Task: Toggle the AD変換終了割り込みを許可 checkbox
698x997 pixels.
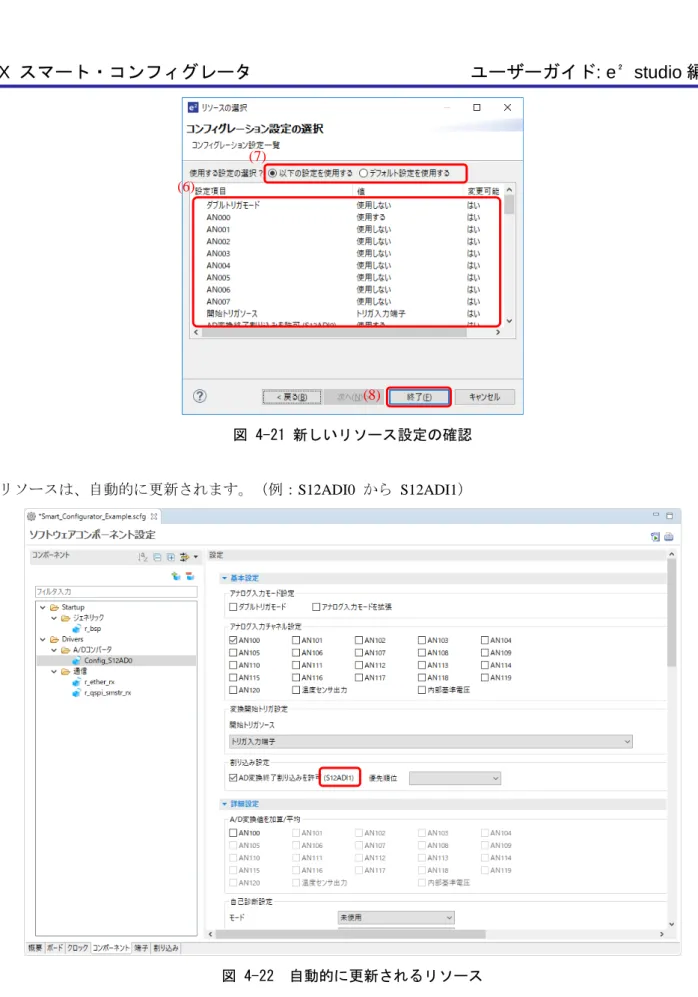Action: click(x=233, y=778)
